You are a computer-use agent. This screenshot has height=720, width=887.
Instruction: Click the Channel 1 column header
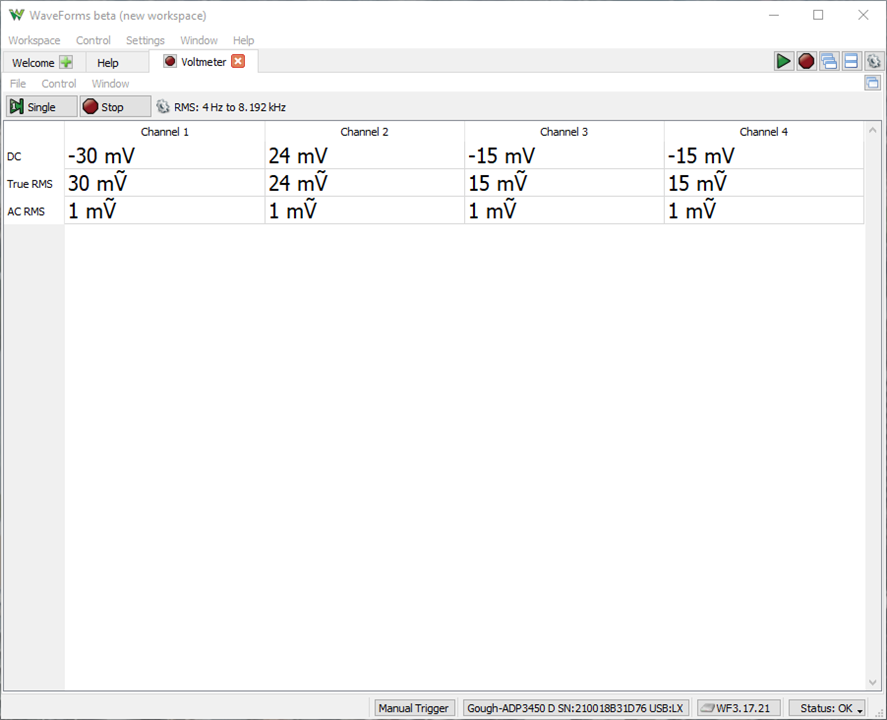(165, 132)
